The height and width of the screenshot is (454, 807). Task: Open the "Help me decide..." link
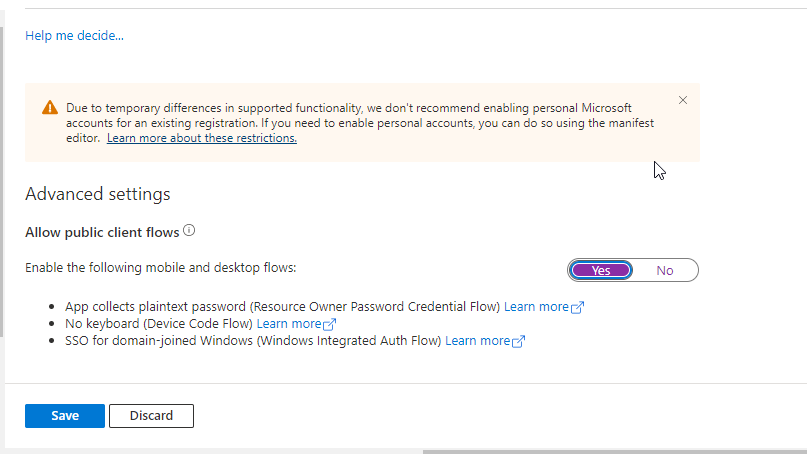(74, 36)
